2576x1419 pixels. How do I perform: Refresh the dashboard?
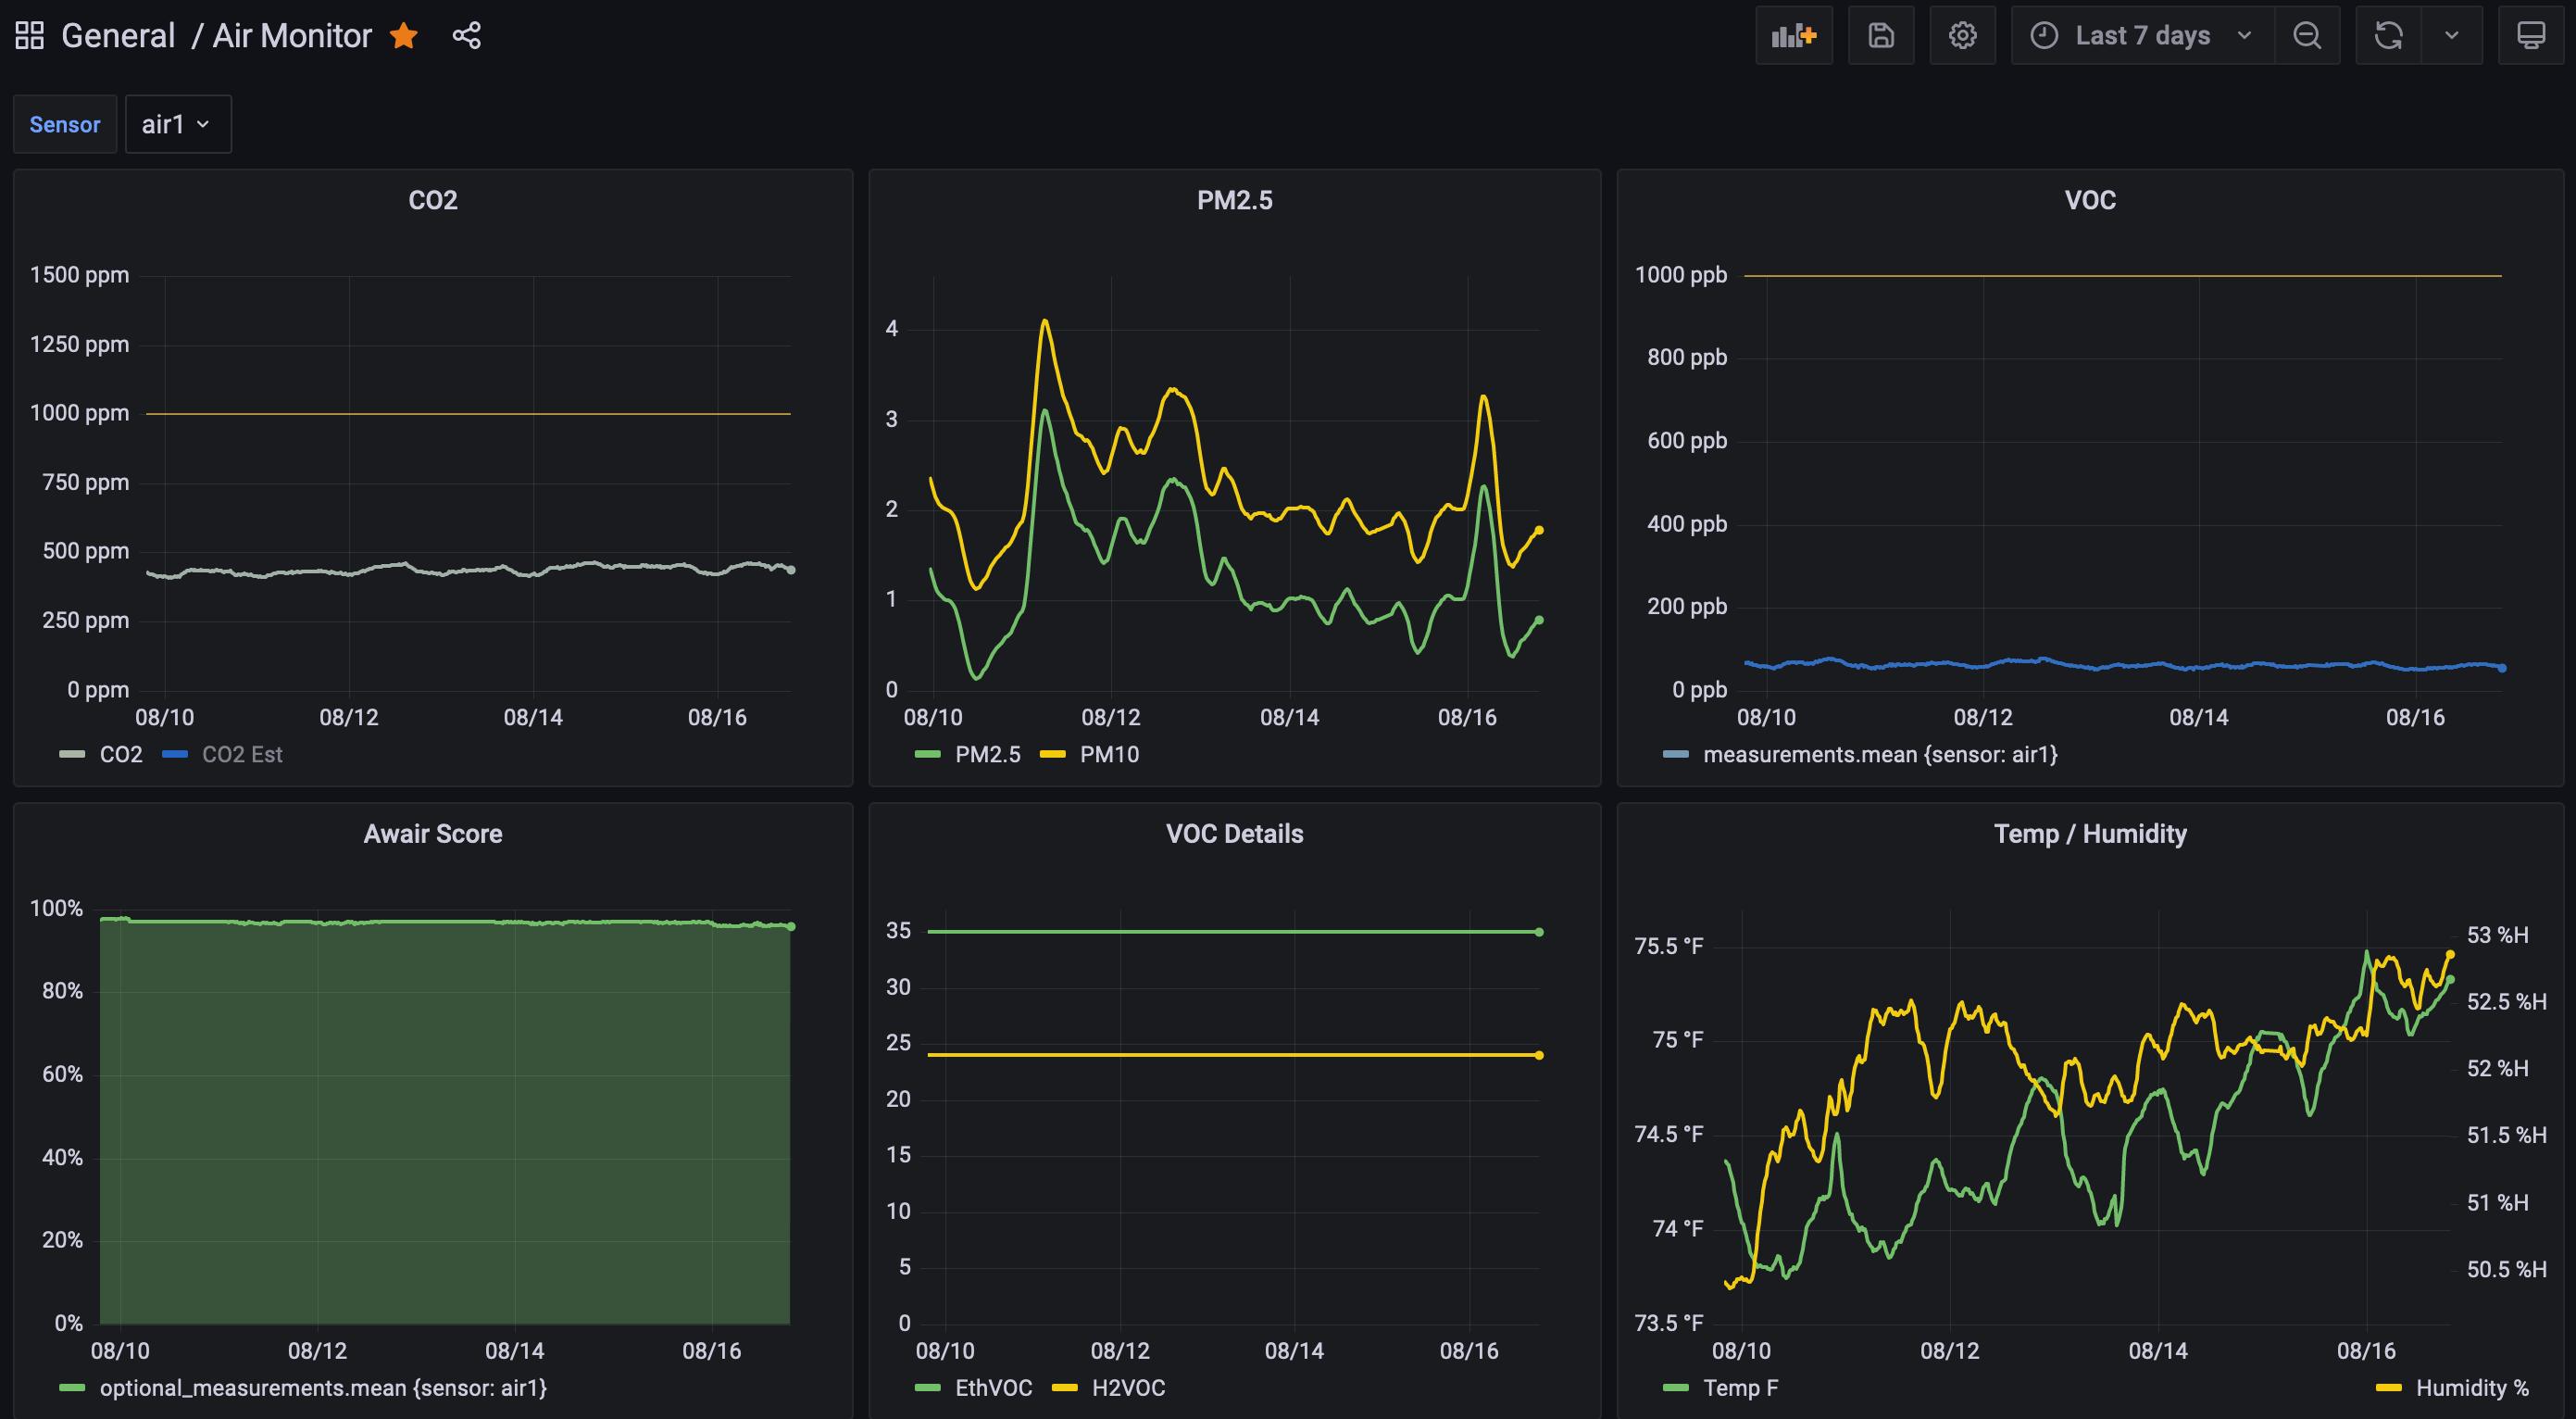pos(2388,36)
